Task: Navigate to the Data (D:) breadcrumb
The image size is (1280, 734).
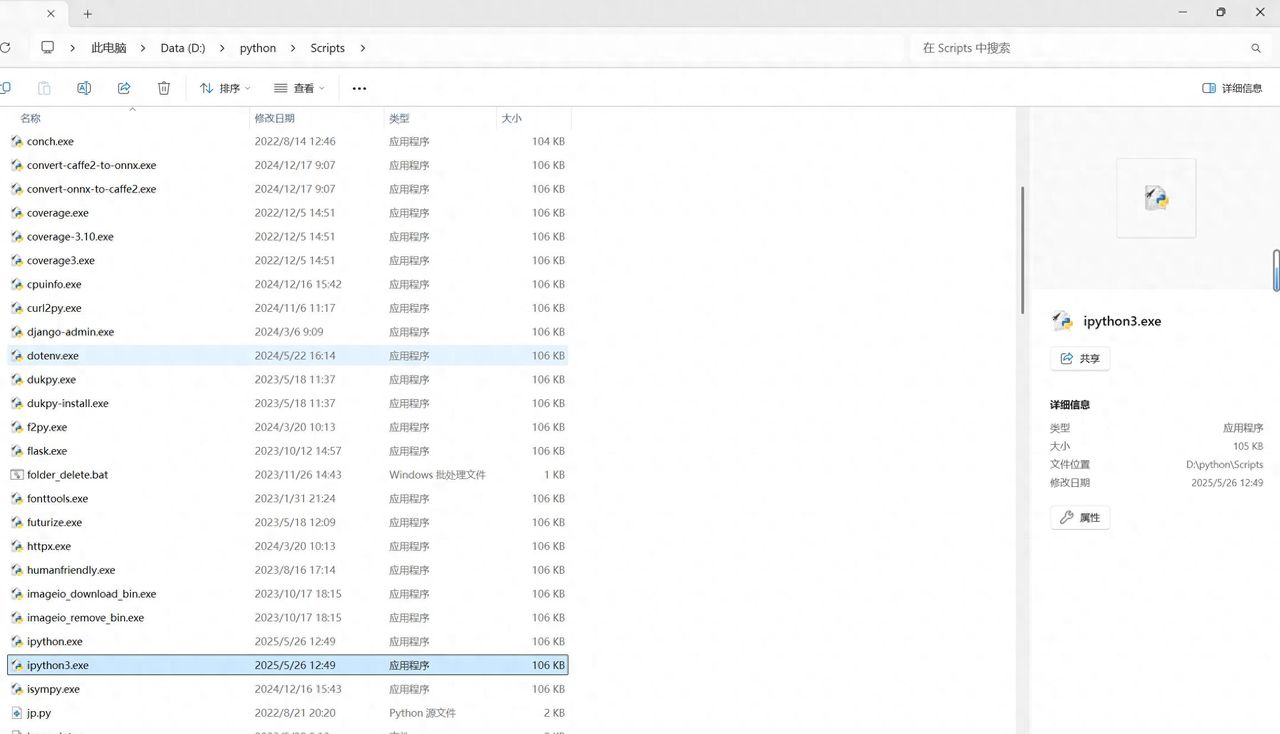Action: [x=182, y=48]
